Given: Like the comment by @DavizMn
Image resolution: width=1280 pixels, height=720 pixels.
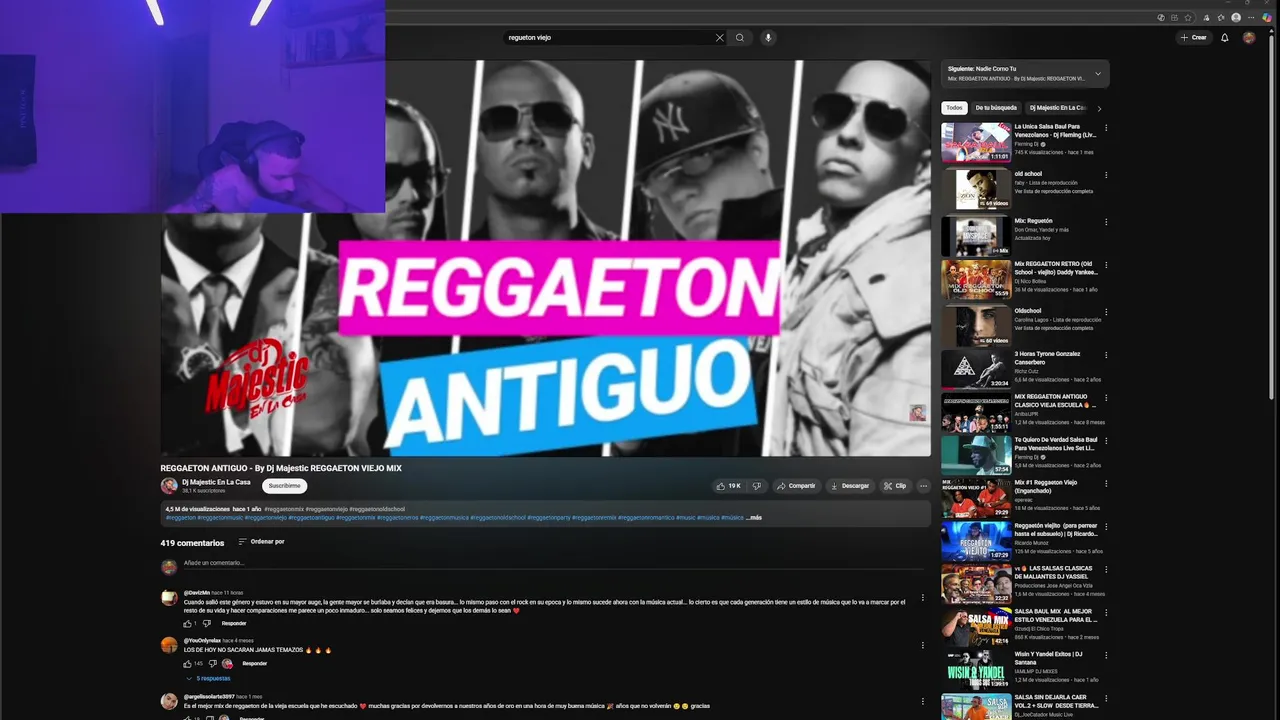Looking at the screenshot, I should coord(187,623).
